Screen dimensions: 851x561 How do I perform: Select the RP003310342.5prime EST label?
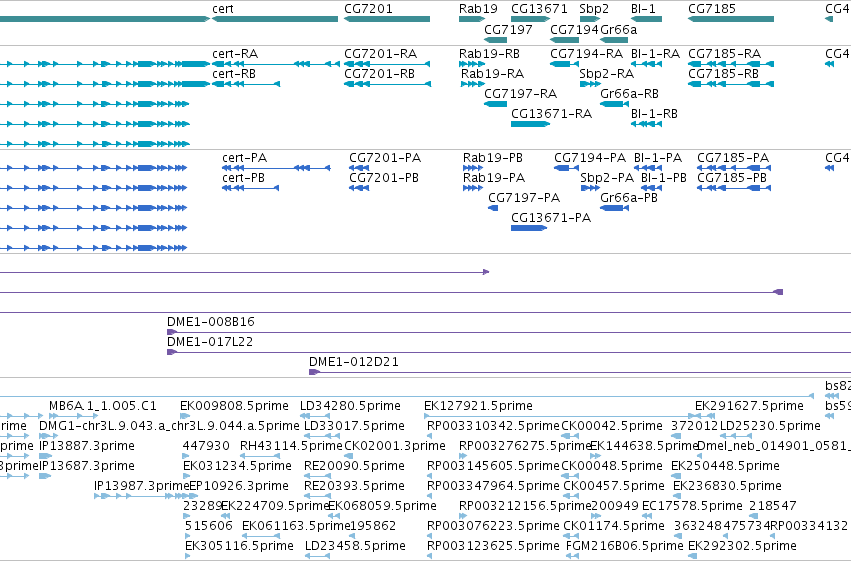(x=493, y=426)
